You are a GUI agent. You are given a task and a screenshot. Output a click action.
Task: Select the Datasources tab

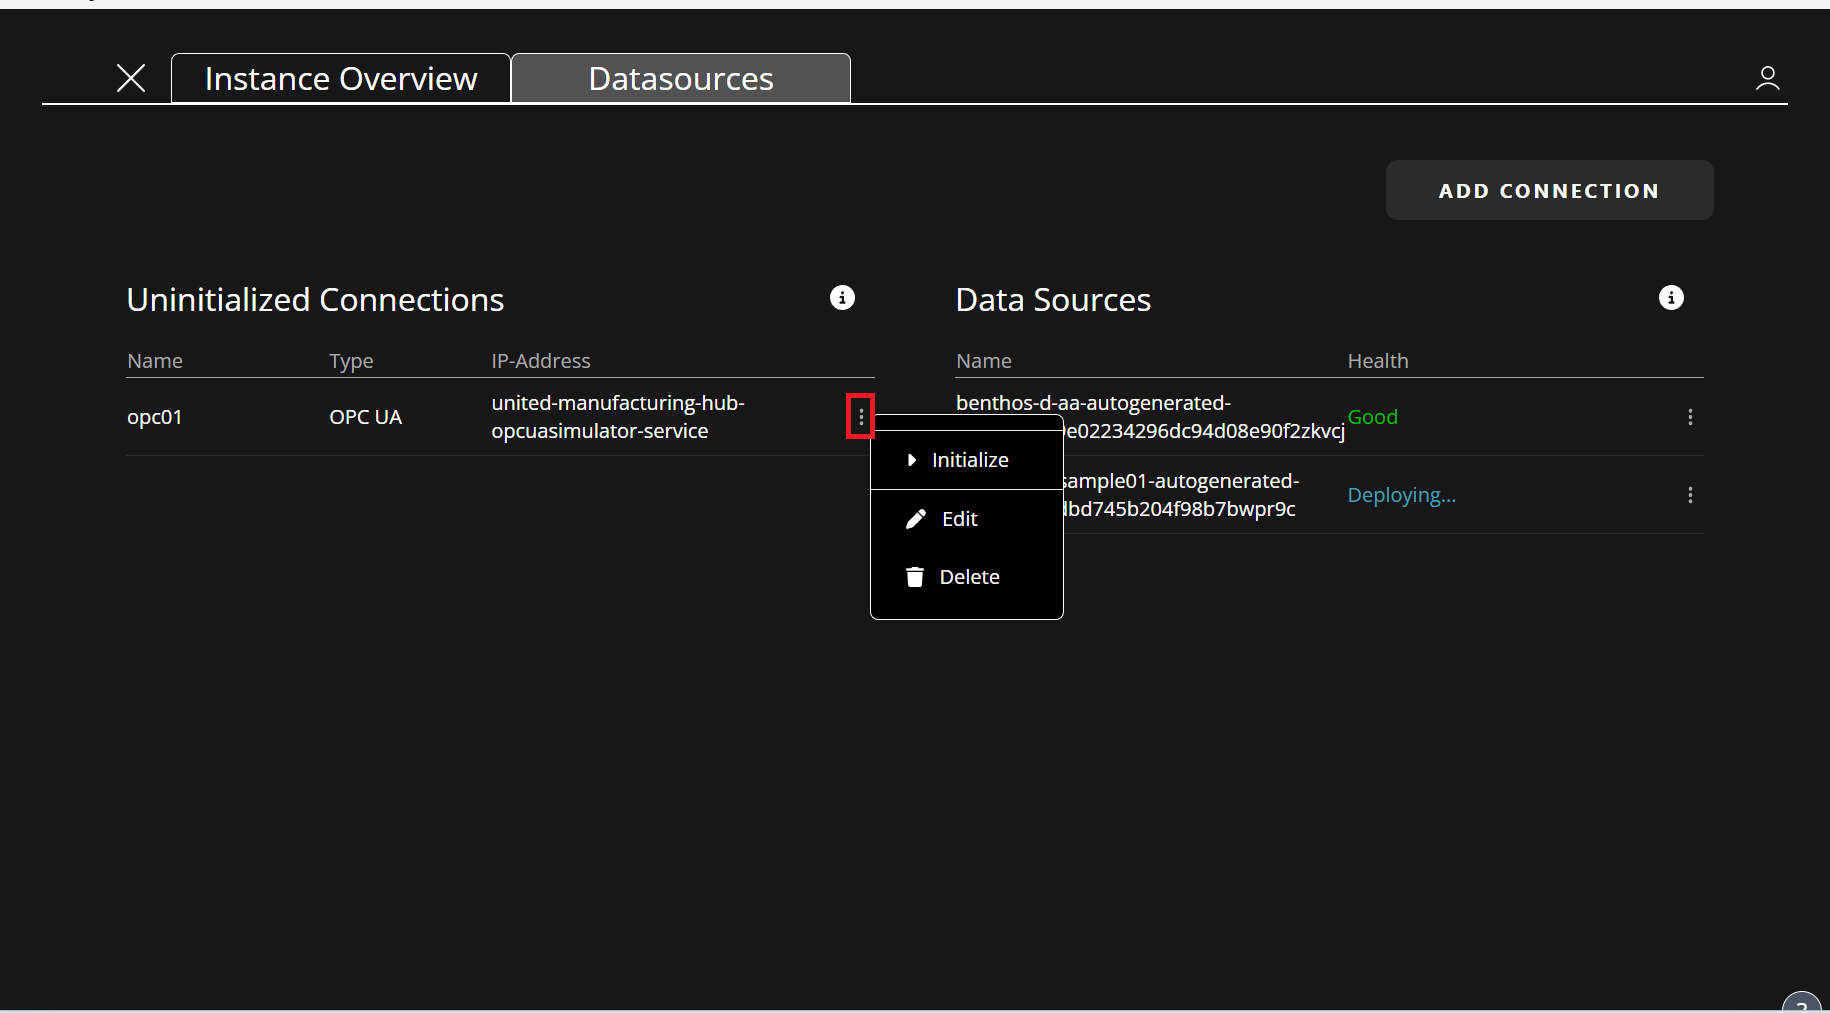click(681, 79)
